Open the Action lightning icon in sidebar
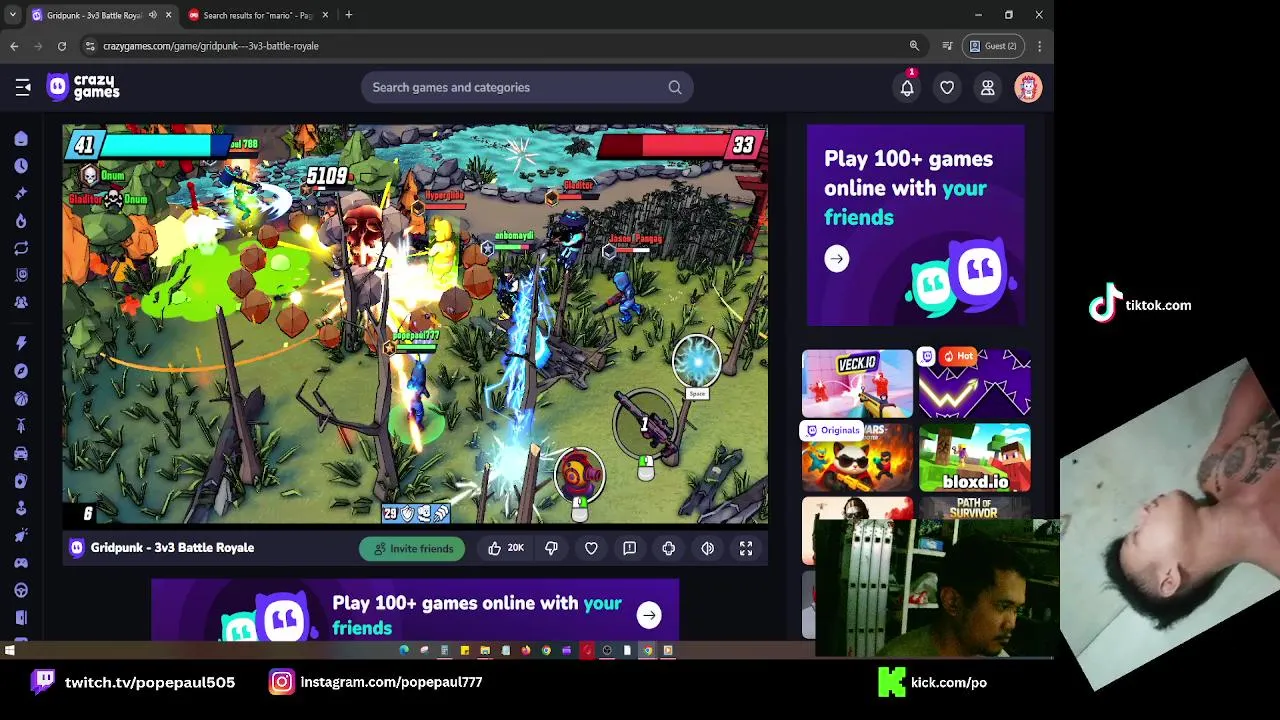Viewport: 1280px width, 720px height. [x=21, y=344]
